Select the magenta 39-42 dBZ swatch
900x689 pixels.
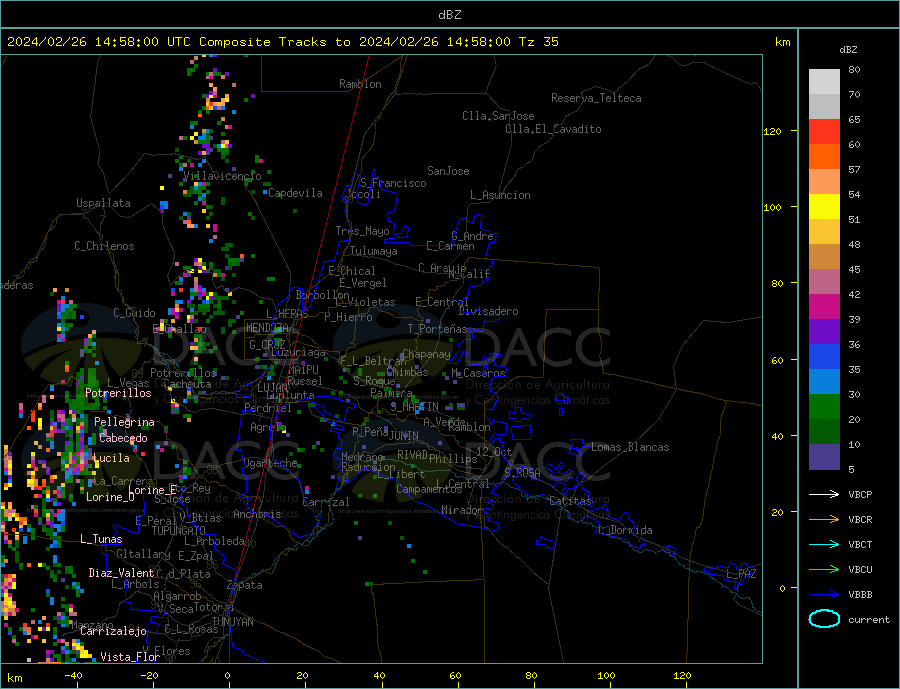click(824, 307)
